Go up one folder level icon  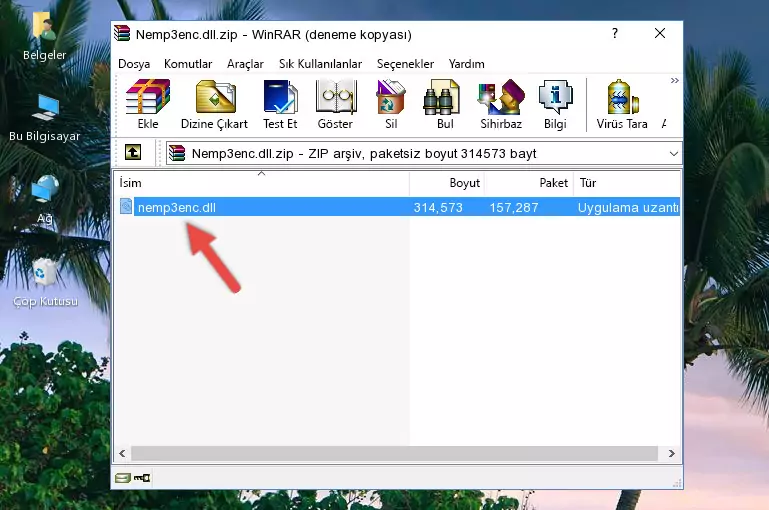[x=133, y=153]
